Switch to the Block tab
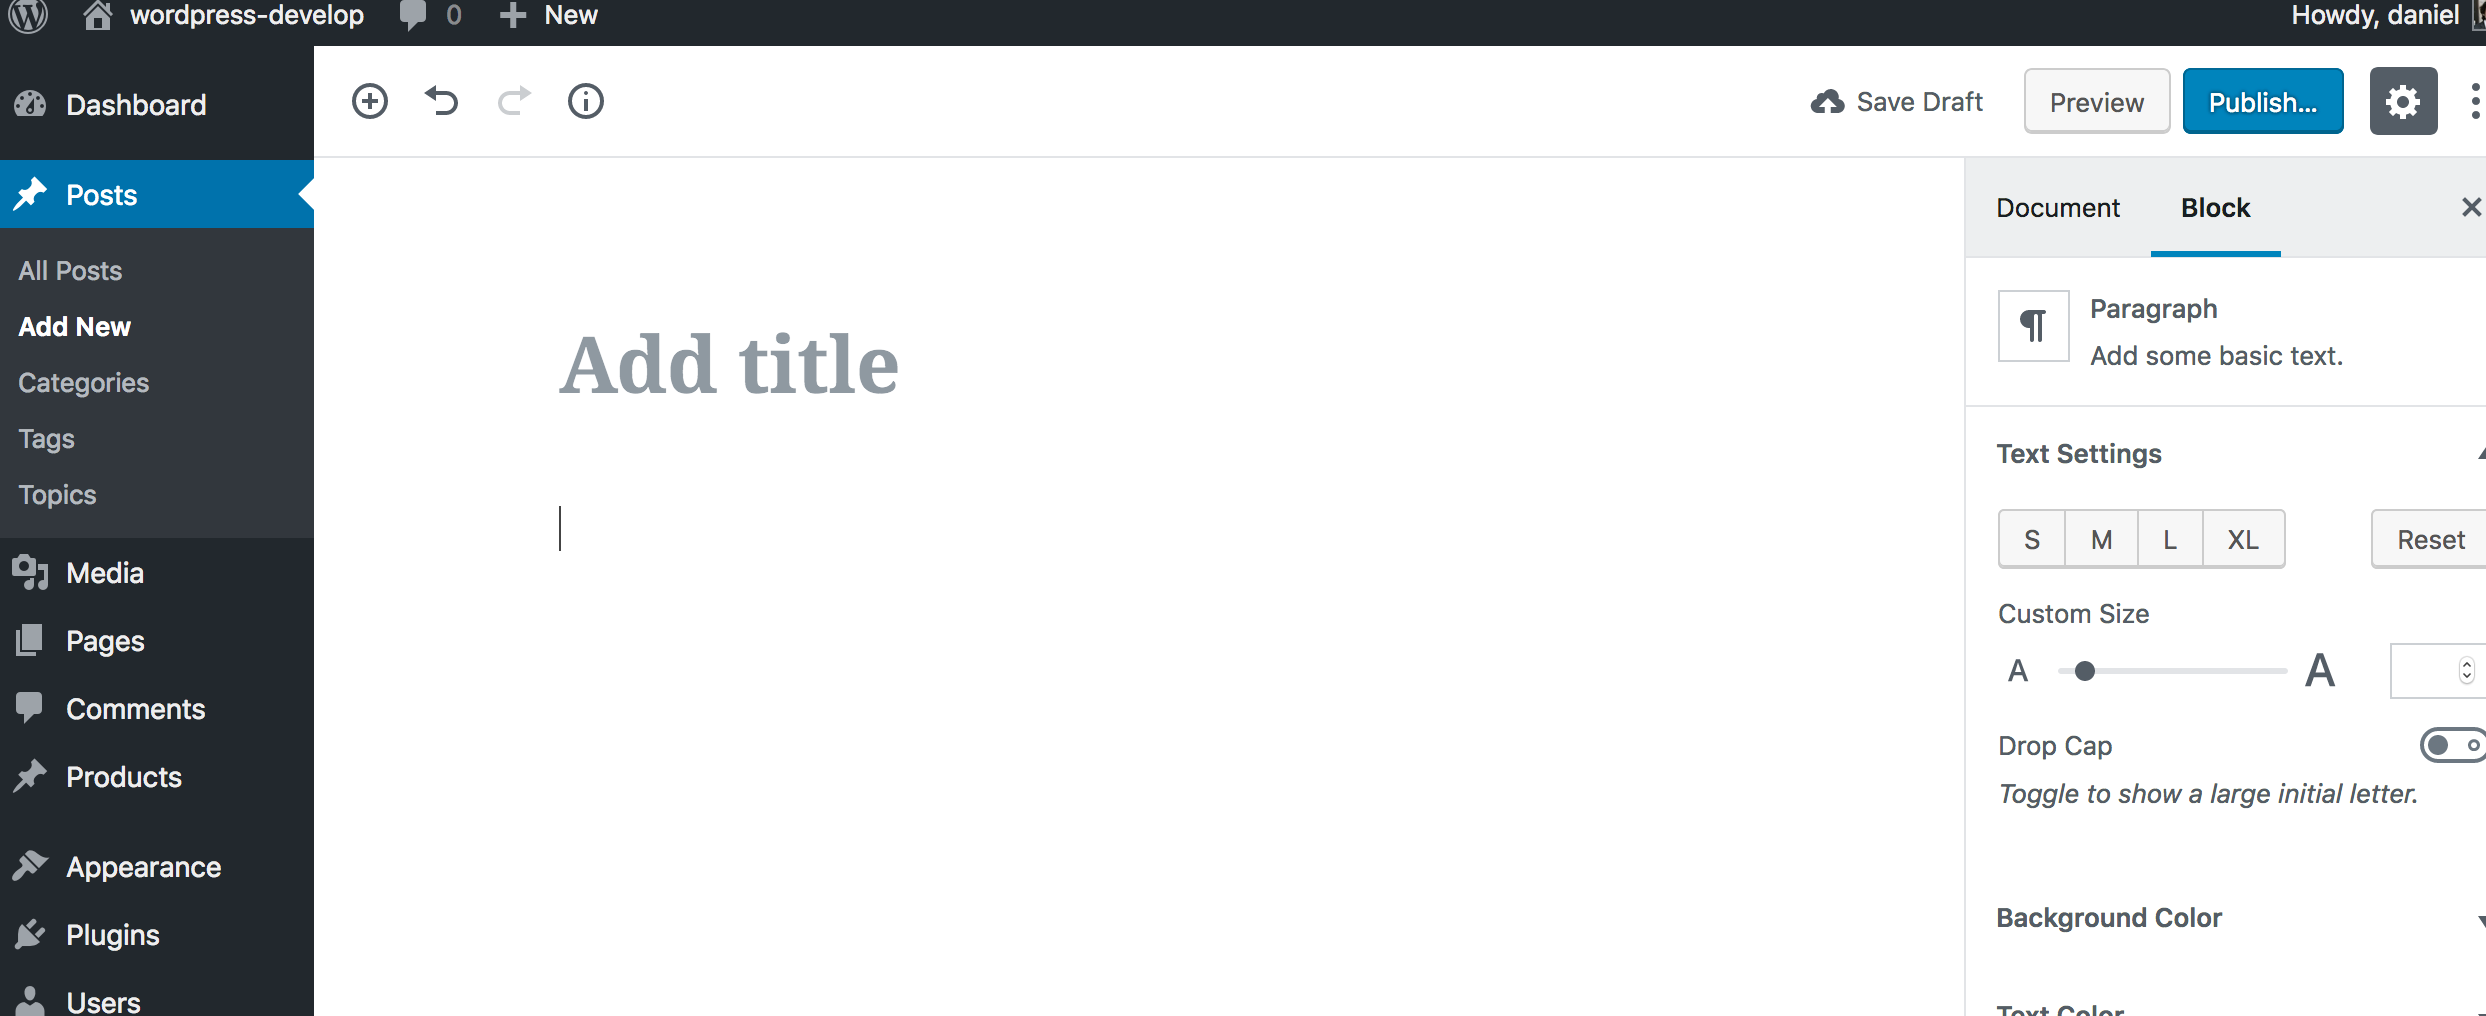The image size is (2486, 1016). coord(2215,207)
